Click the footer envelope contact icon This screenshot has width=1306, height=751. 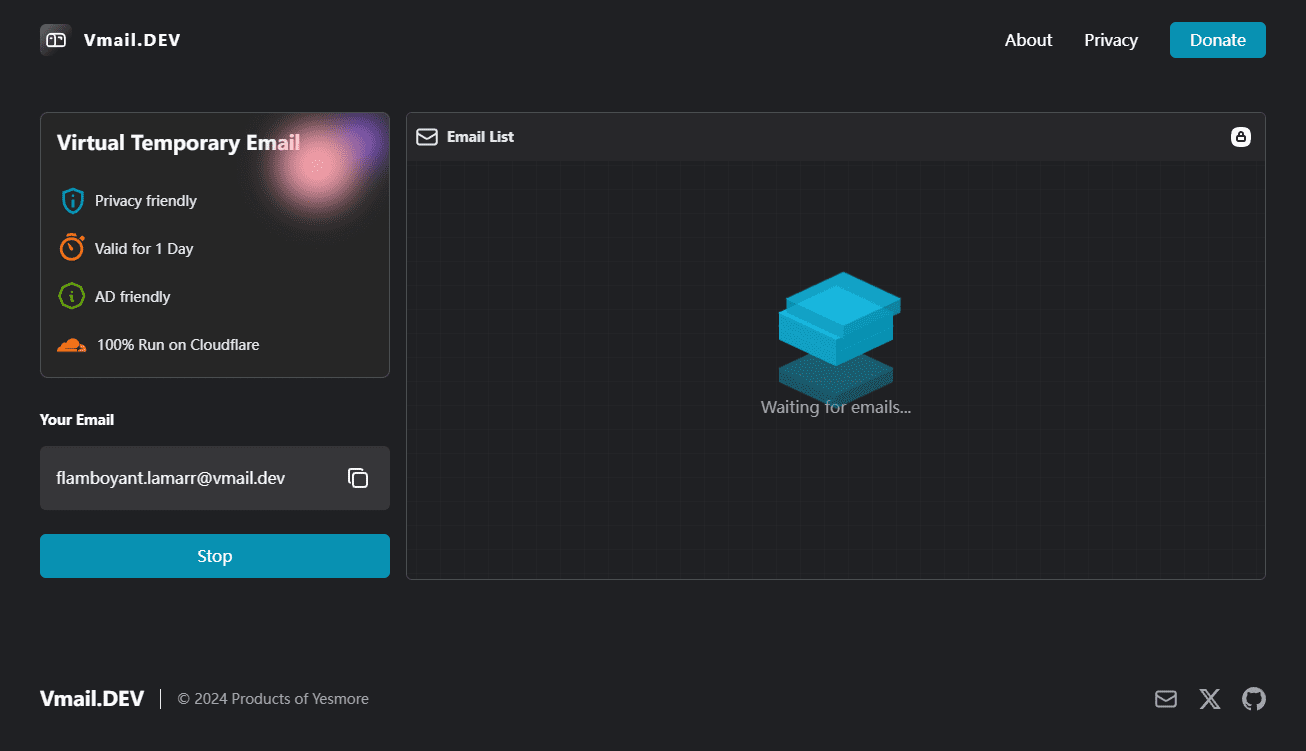1166,699
